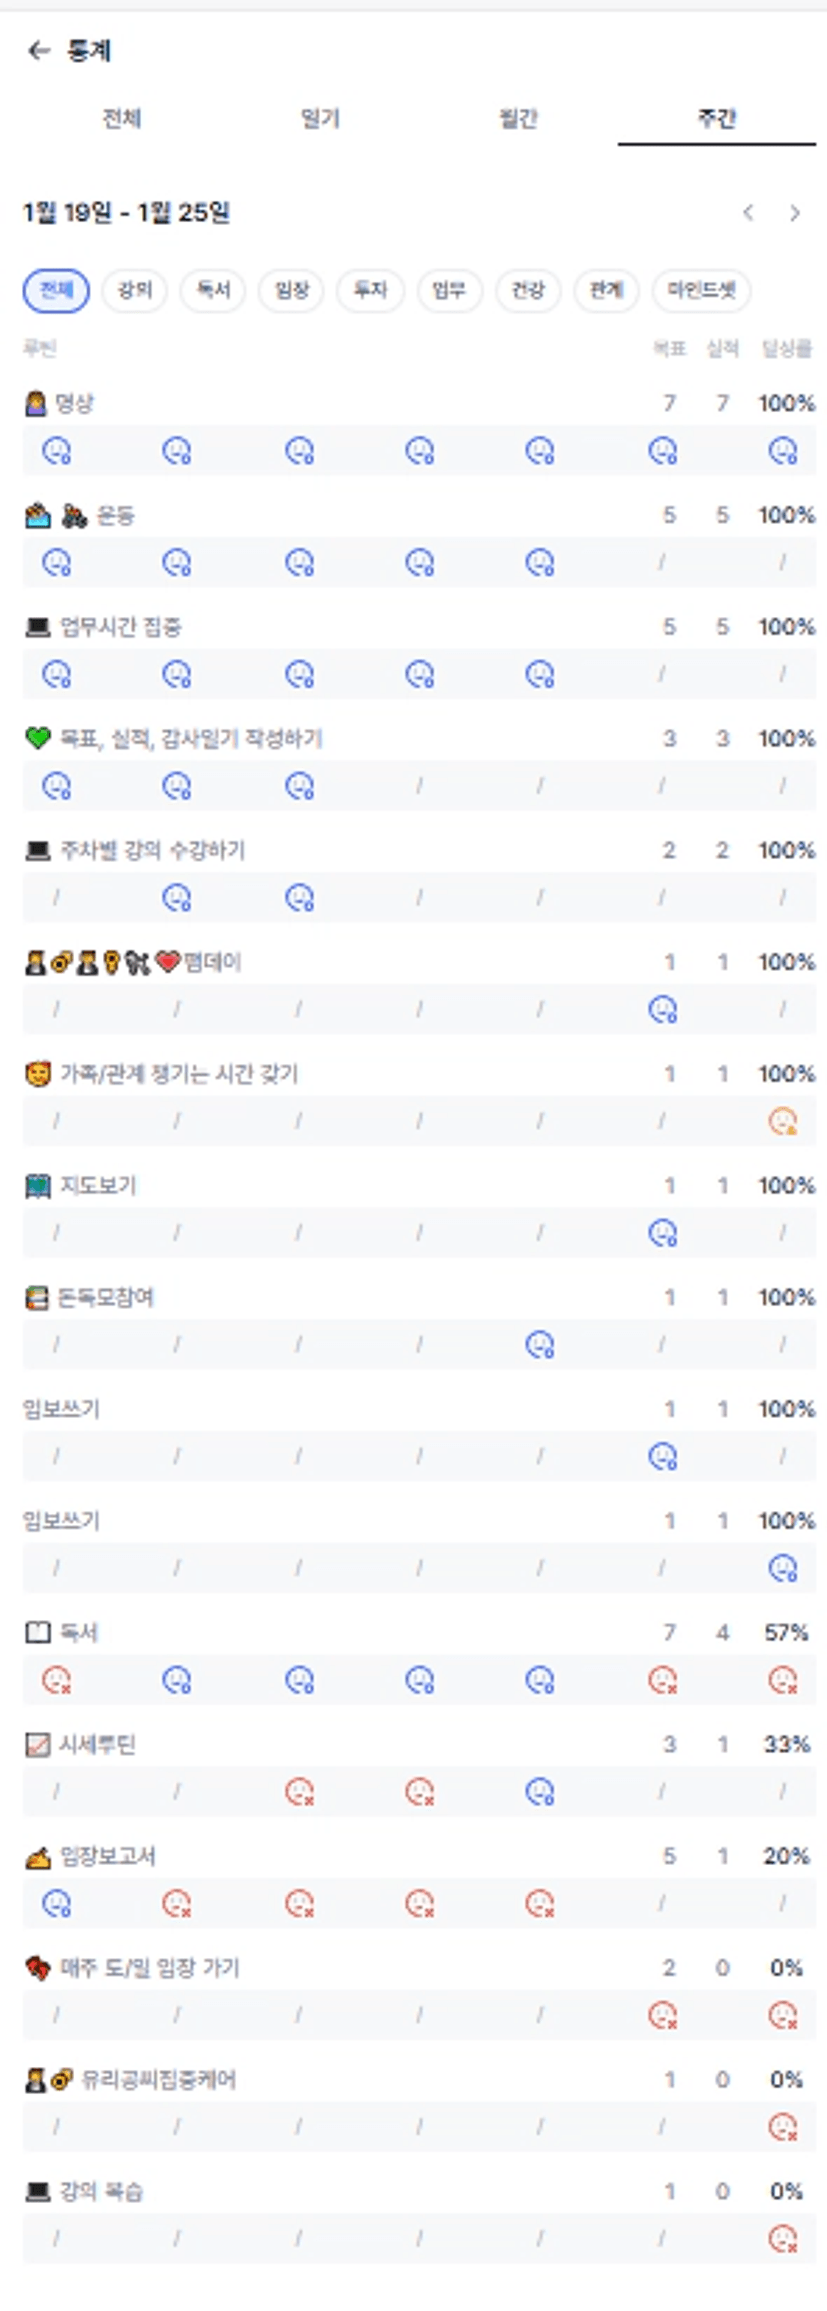Enable the 마인드셋 filter chip
The width and height of the screenshot is (827, 2311).
(x=701, y=290)
